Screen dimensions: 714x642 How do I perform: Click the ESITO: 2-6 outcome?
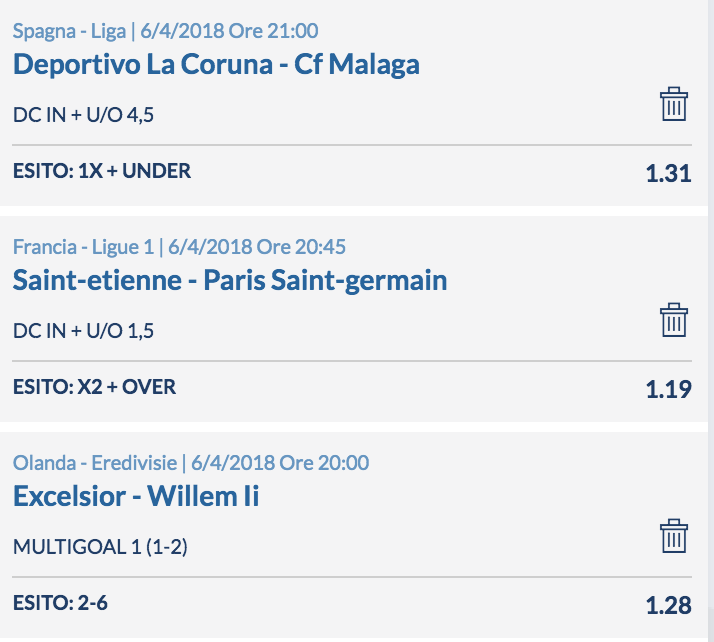[60, 602]
